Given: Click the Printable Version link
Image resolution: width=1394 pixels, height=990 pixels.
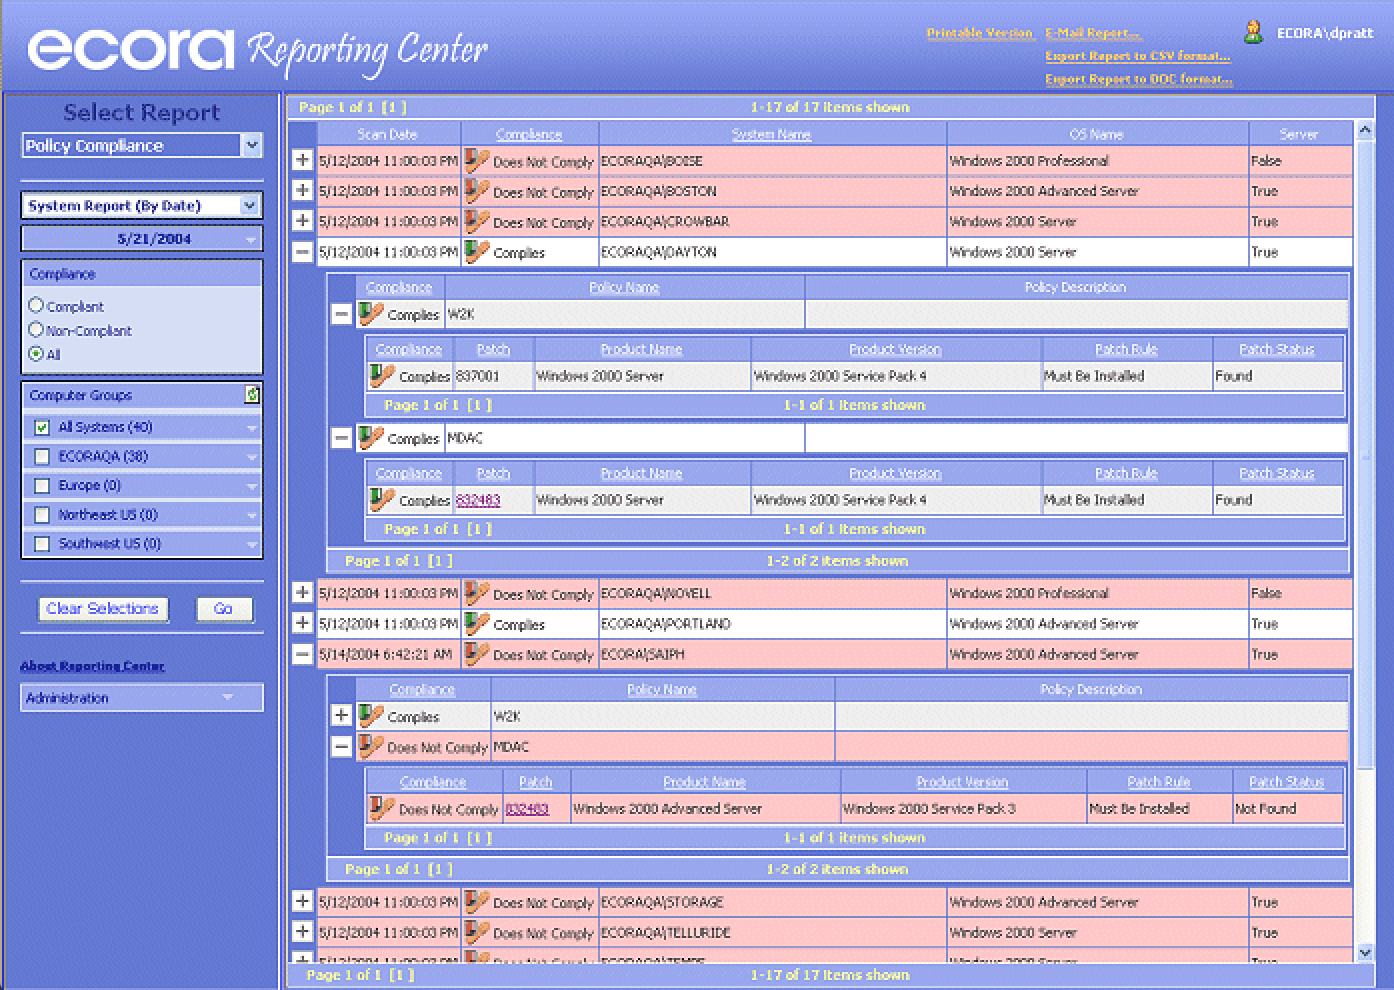Looking at the screenshot, I should 979,33.
